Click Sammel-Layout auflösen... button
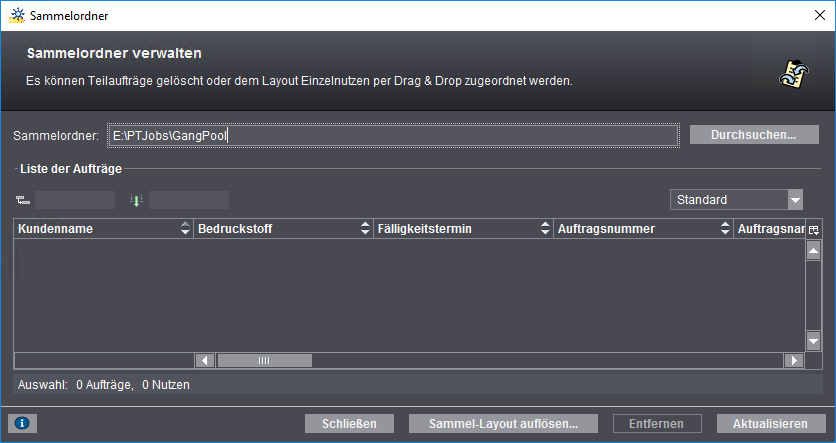This screenshot has height=443, width=836. (503, 424)
